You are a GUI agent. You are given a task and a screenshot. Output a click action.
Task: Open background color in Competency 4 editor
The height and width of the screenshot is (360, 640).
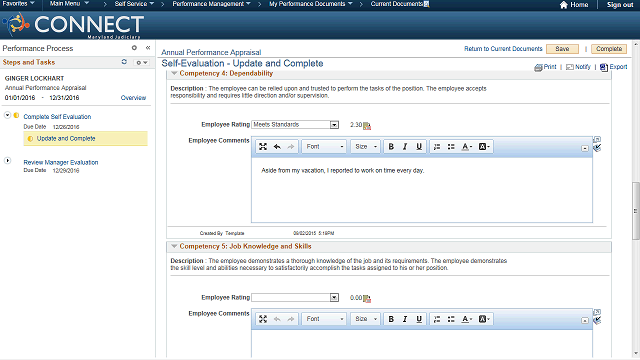(x=484, y=147)
